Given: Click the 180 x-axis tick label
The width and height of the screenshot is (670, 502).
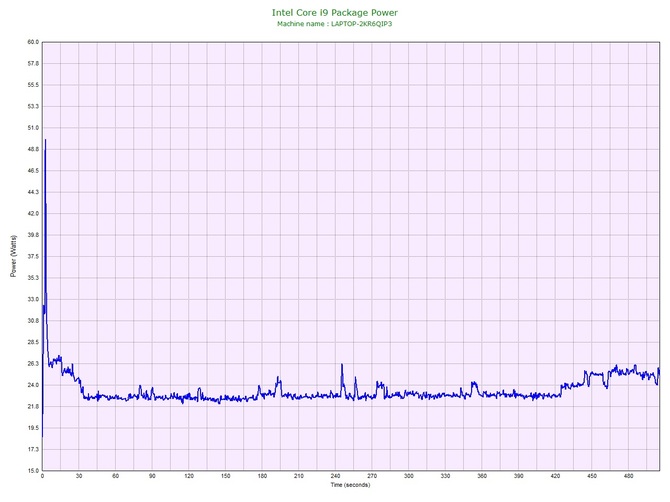Looking at the screenshot, I should click(x=262, y=476).
